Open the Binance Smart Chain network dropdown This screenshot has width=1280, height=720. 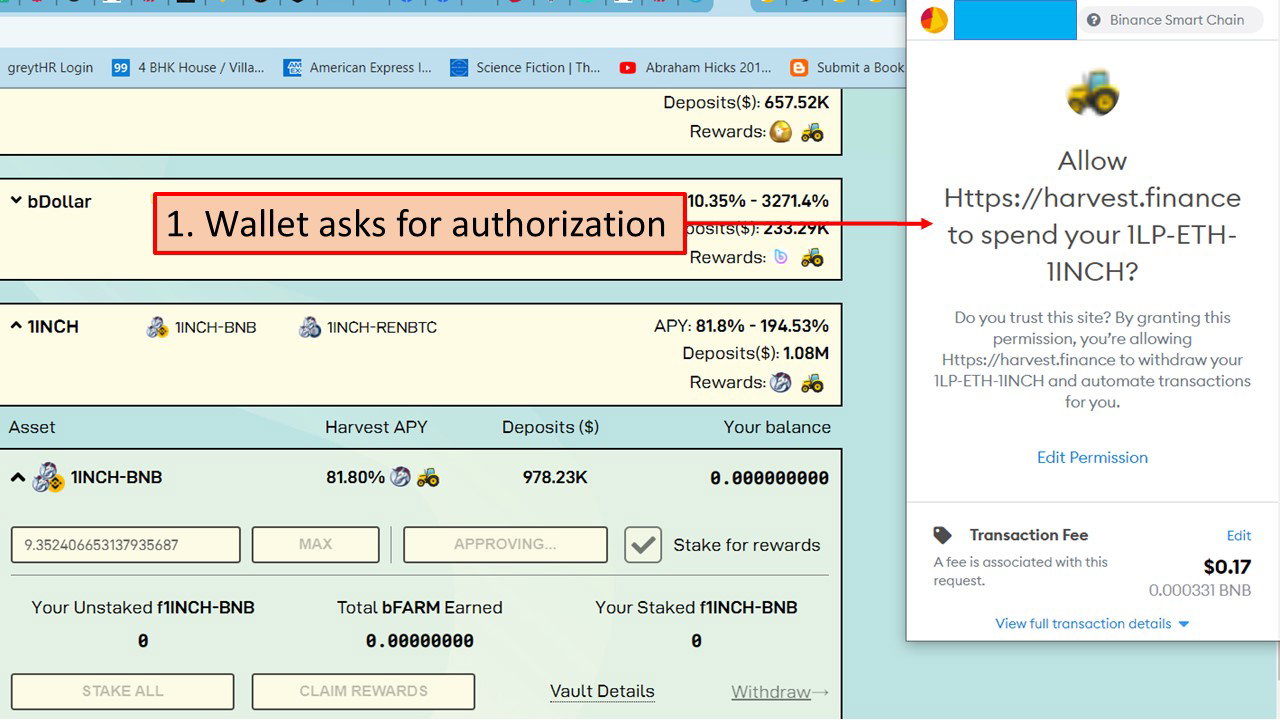click(1170, 20)
